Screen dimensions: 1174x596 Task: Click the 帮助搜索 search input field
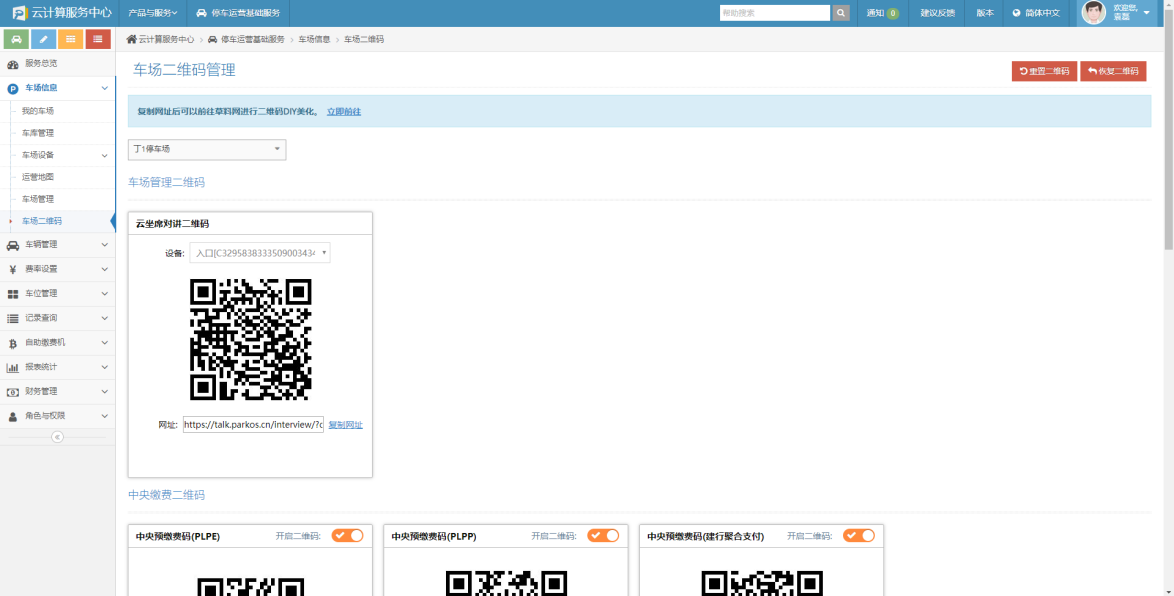[x=774, y=13]
